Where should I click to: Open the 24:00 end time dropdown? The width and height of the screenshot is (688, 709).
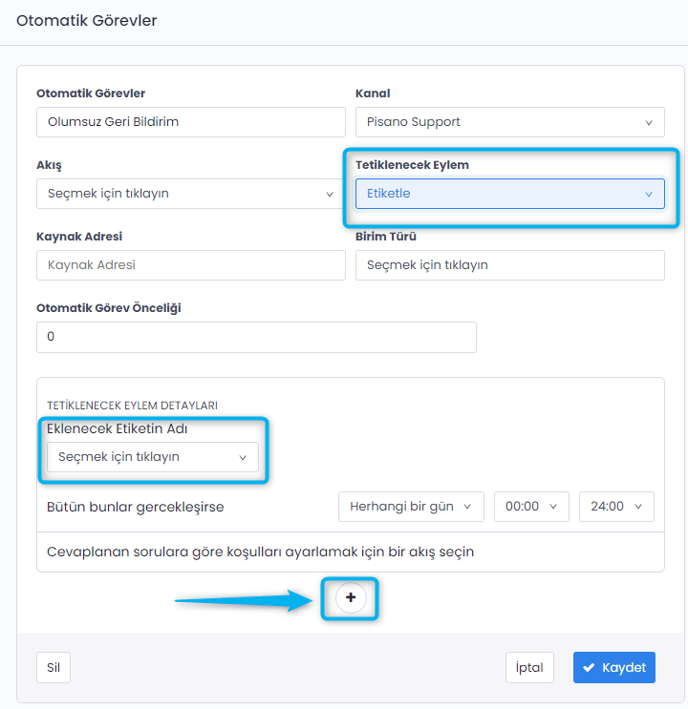[x=616, y=507]
